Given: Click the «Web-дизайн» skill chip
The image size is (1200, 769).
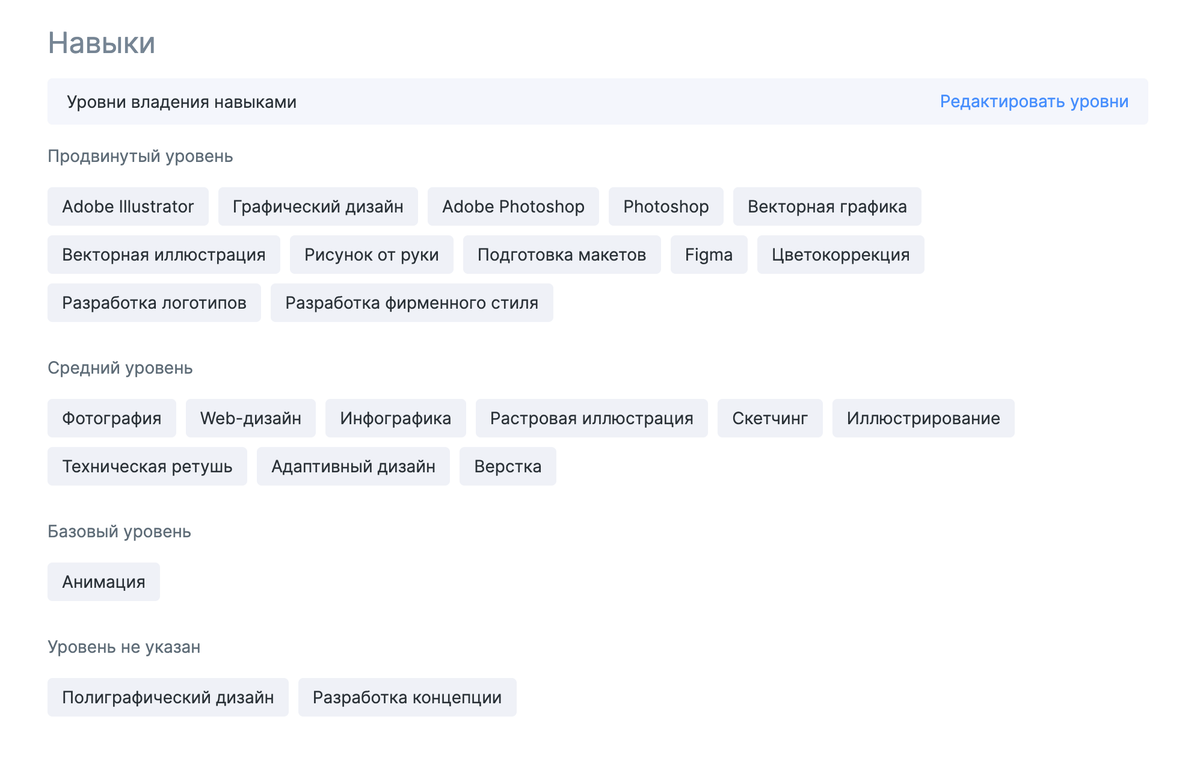Looking at the screenshot, I should coord(250,418).
